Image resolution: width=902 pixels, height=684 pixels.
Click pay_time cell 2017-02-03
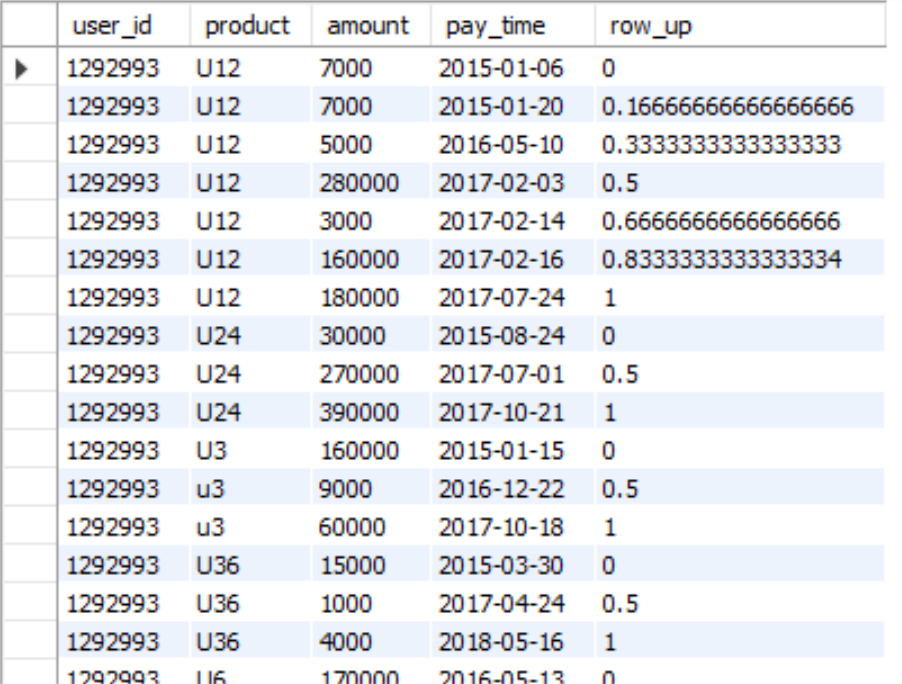point(512,183)
